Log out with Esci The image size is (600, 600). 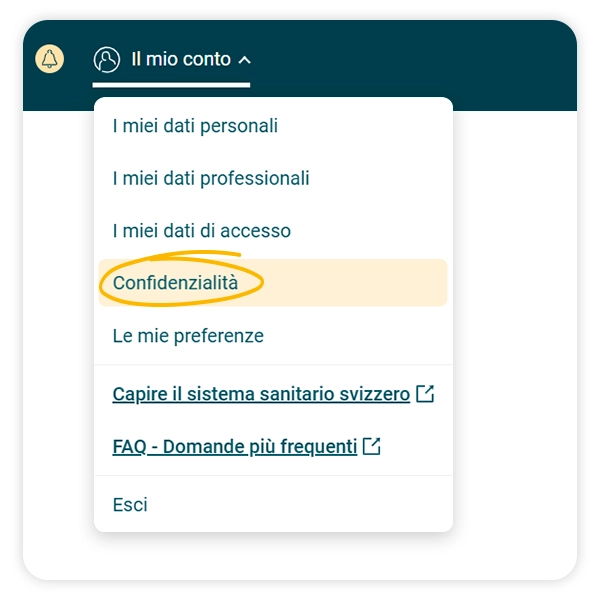point(130,504)
